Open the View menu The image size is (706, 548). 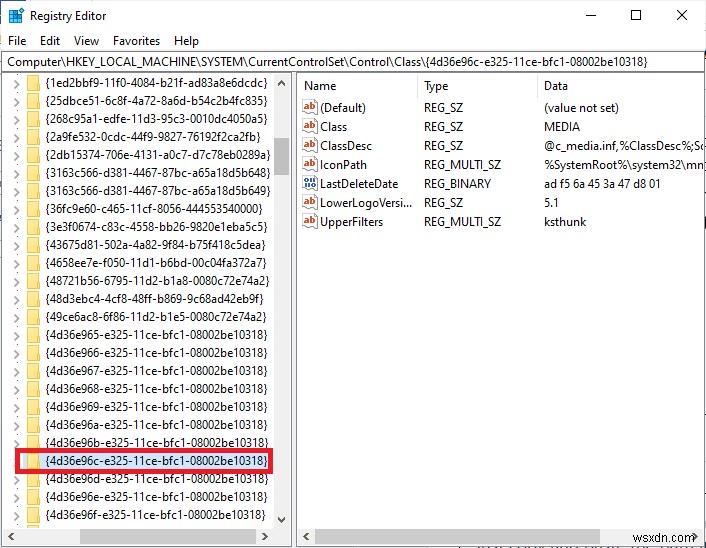tap(86, 41)
